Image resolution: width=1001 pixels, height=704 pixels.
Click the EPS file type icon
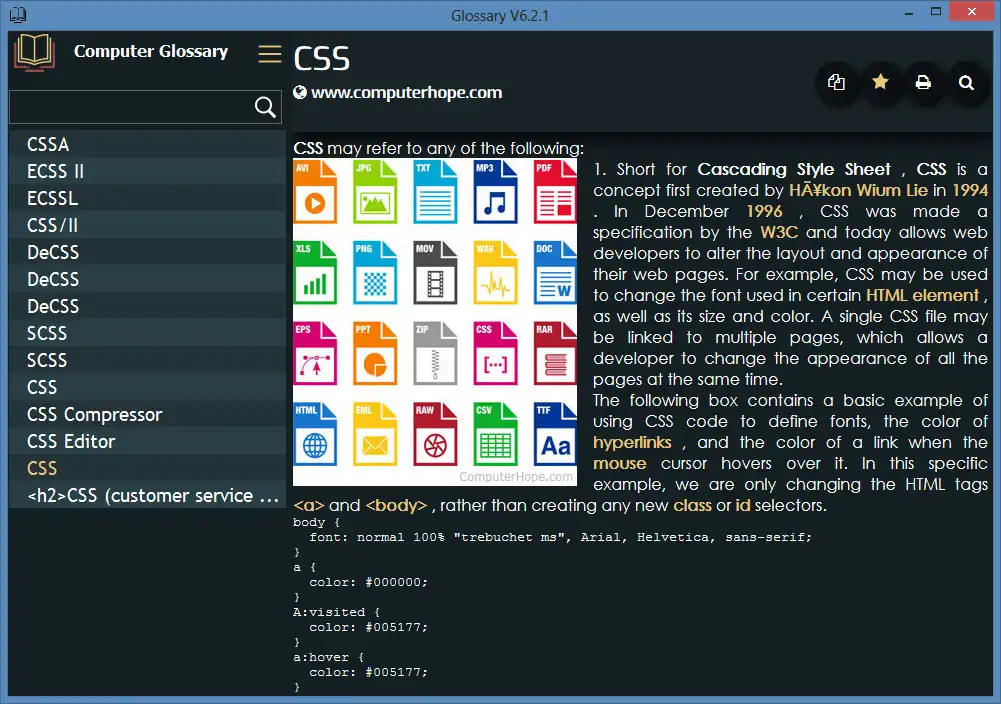tap(315, 353)
